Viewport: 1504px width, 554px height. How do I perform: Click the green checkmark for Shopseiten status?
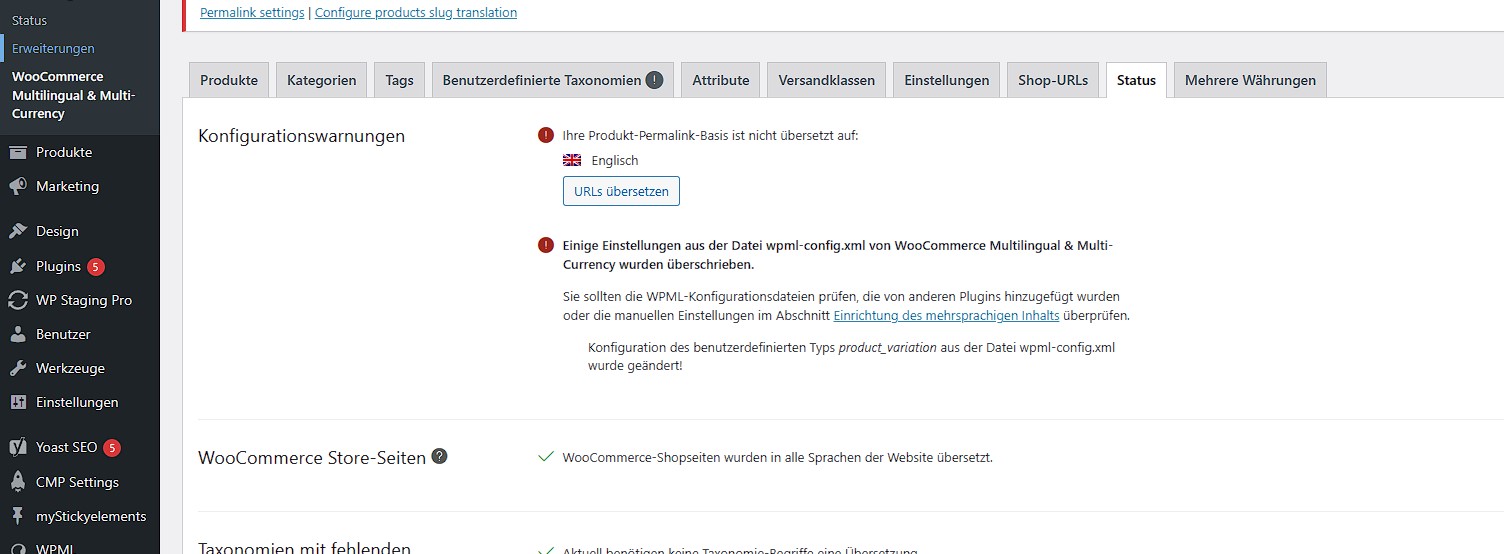click(546, 457)
